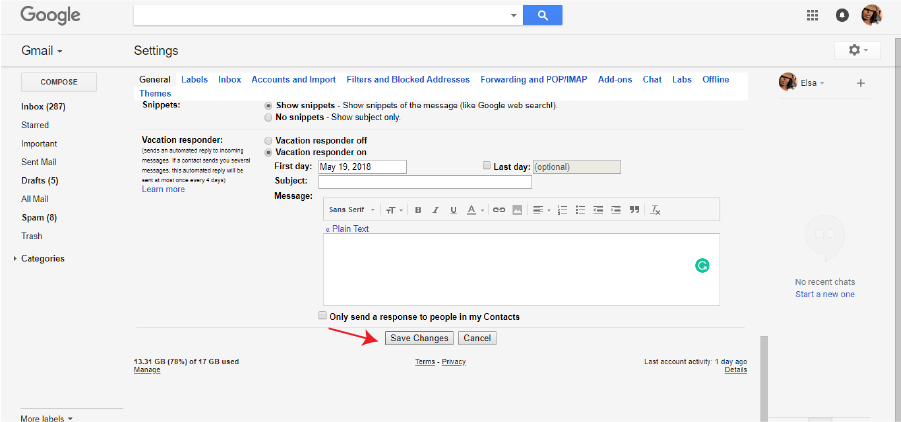Increase indent in message
Screen dimensions: 901x422
tap(616, 210)
